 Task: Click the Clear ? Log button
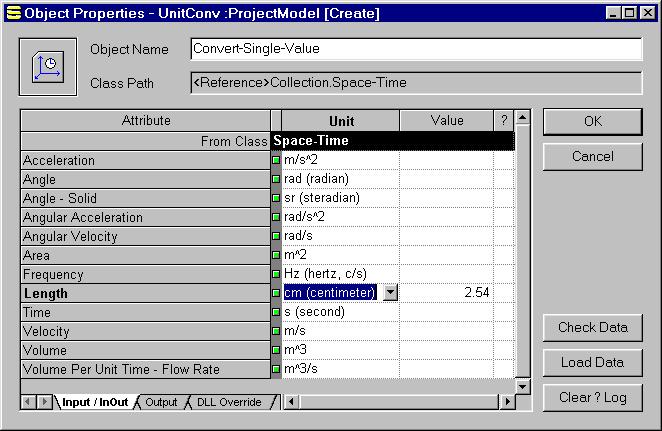tap(592, 397)
